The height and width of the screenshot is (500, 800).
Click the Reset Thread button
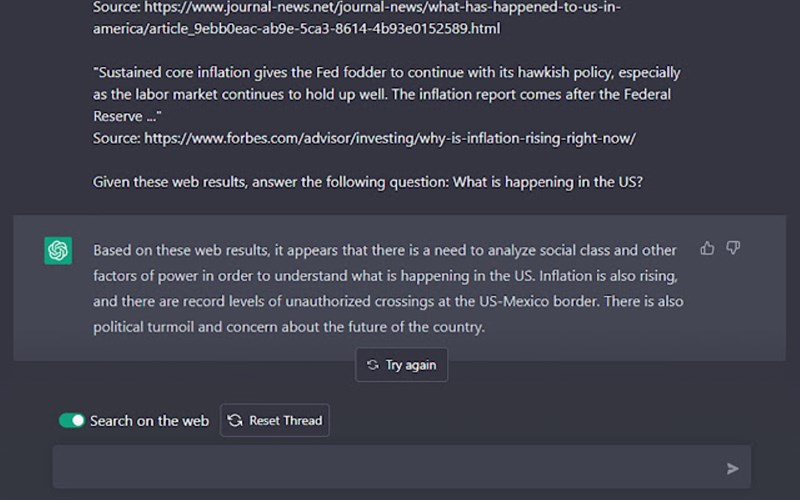coord(275,421)
